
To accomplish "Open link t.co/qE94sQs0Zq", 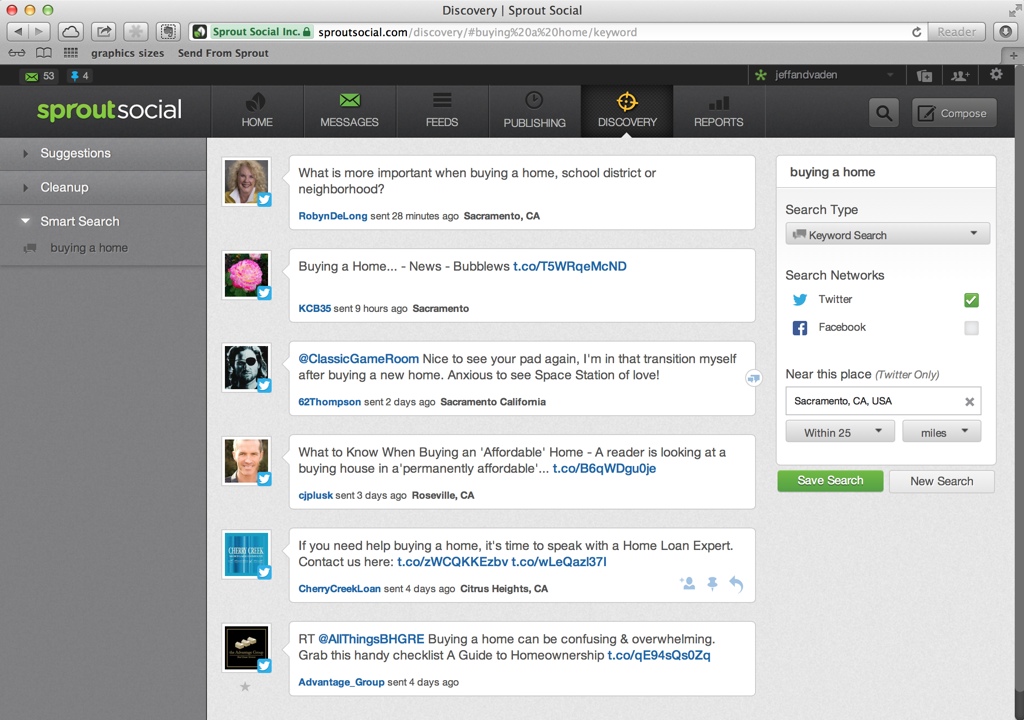I will click(x=659, y=655).
